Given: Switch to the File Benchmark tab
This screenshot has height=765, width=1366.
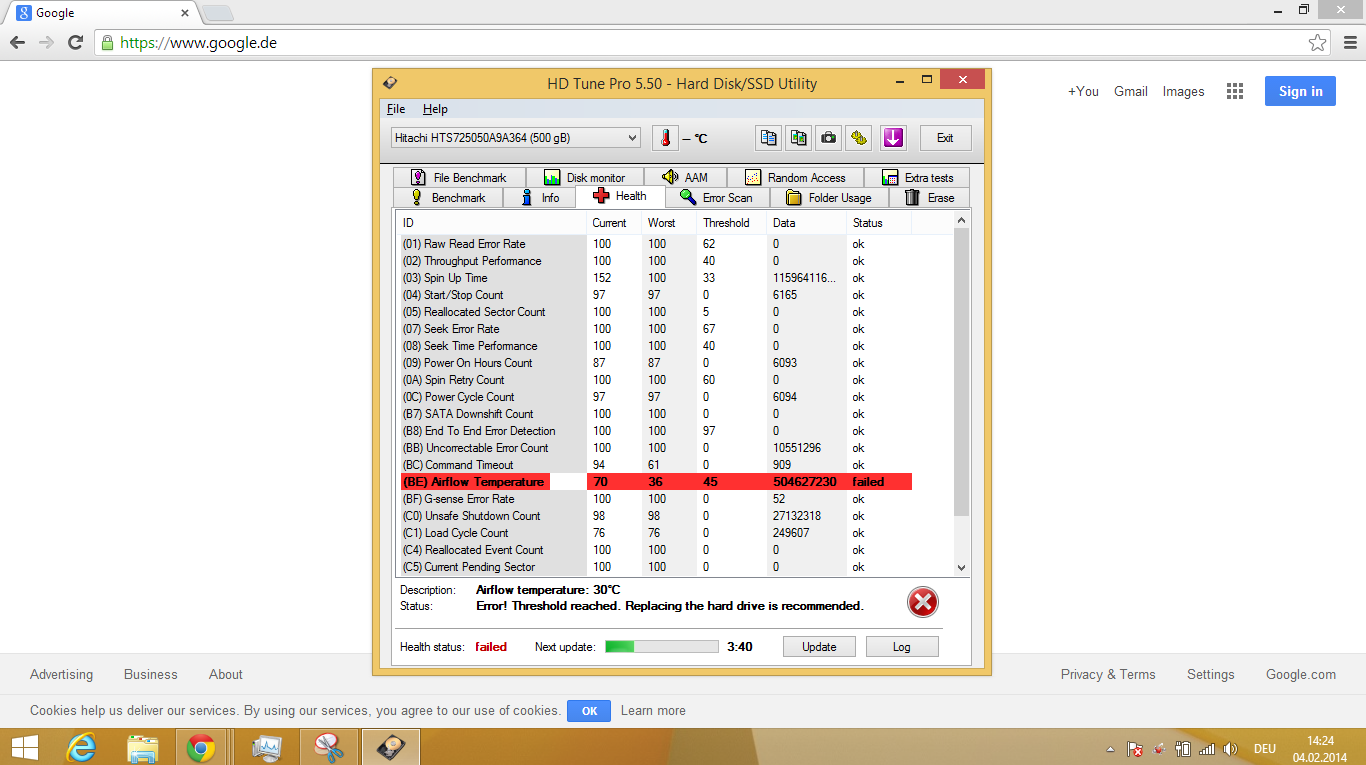Looking at the screenshot, I should 459,177.
